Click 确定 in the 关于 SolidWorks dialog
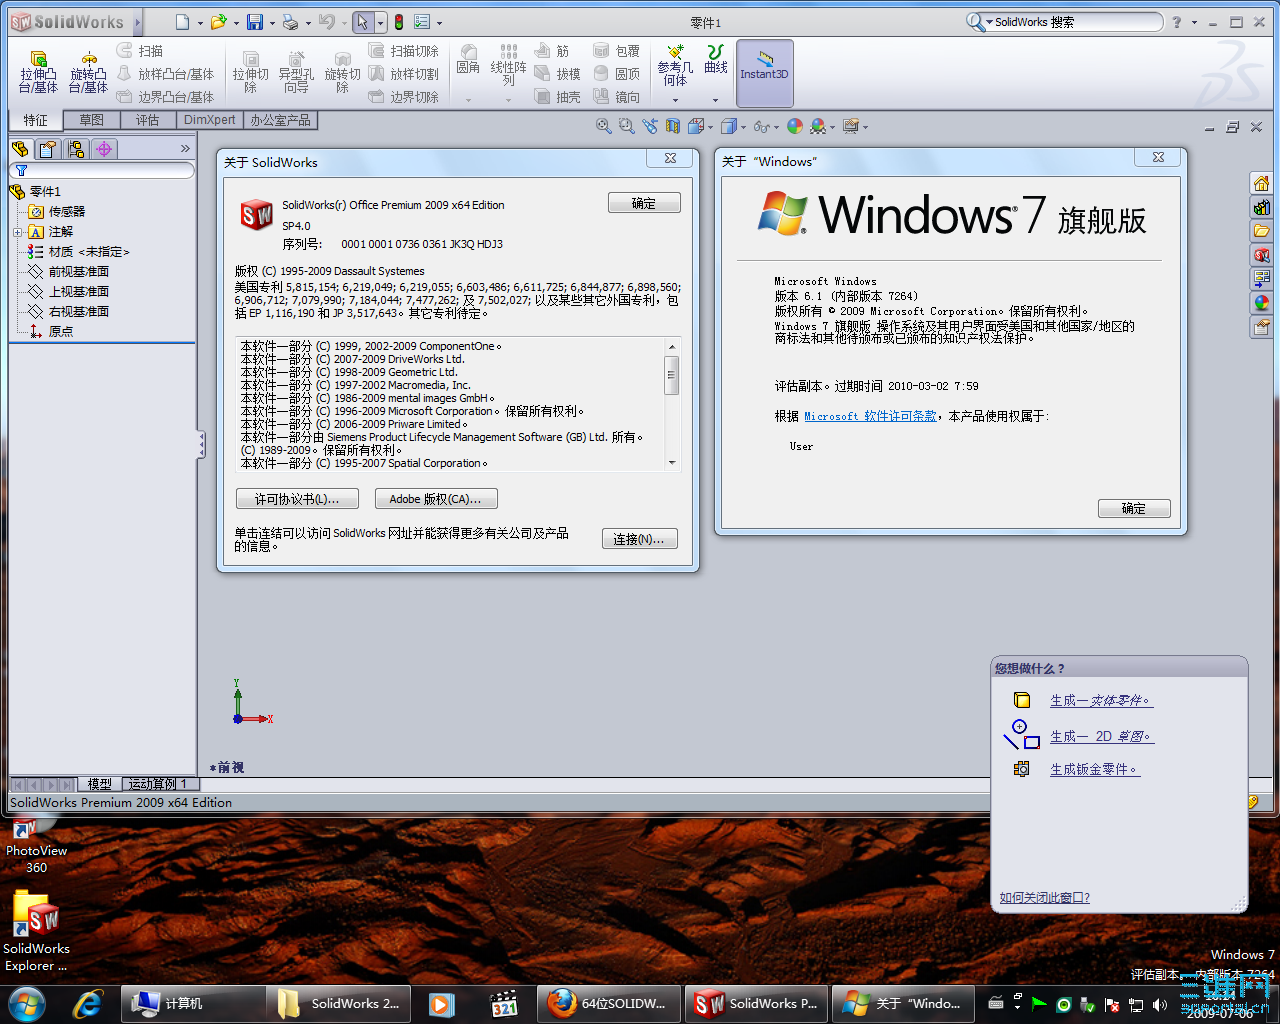 pyautogui.click(x=644, y=203)
